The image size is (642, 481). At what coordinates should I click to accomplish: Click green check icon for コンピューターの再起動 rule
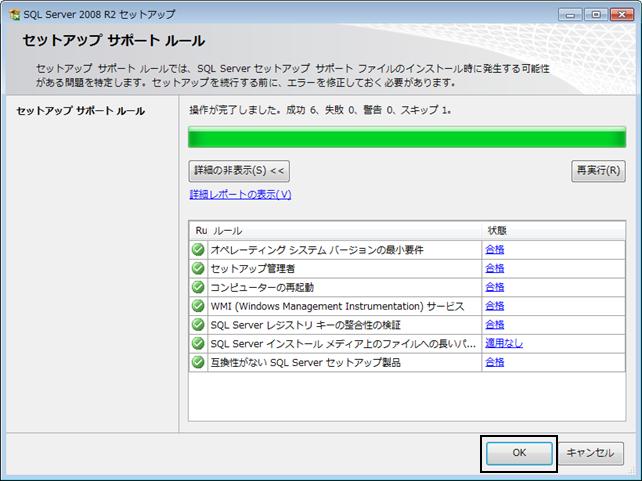tap(198, 287)
